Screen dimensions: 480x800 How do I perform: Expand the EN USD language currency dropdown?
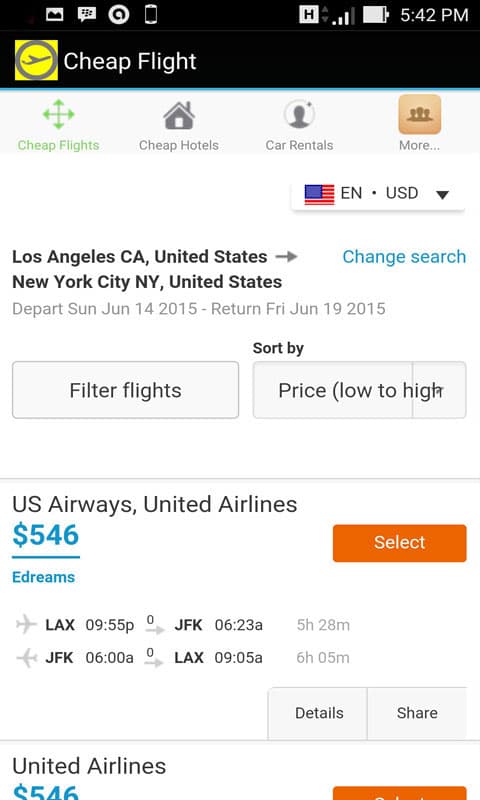378,194
